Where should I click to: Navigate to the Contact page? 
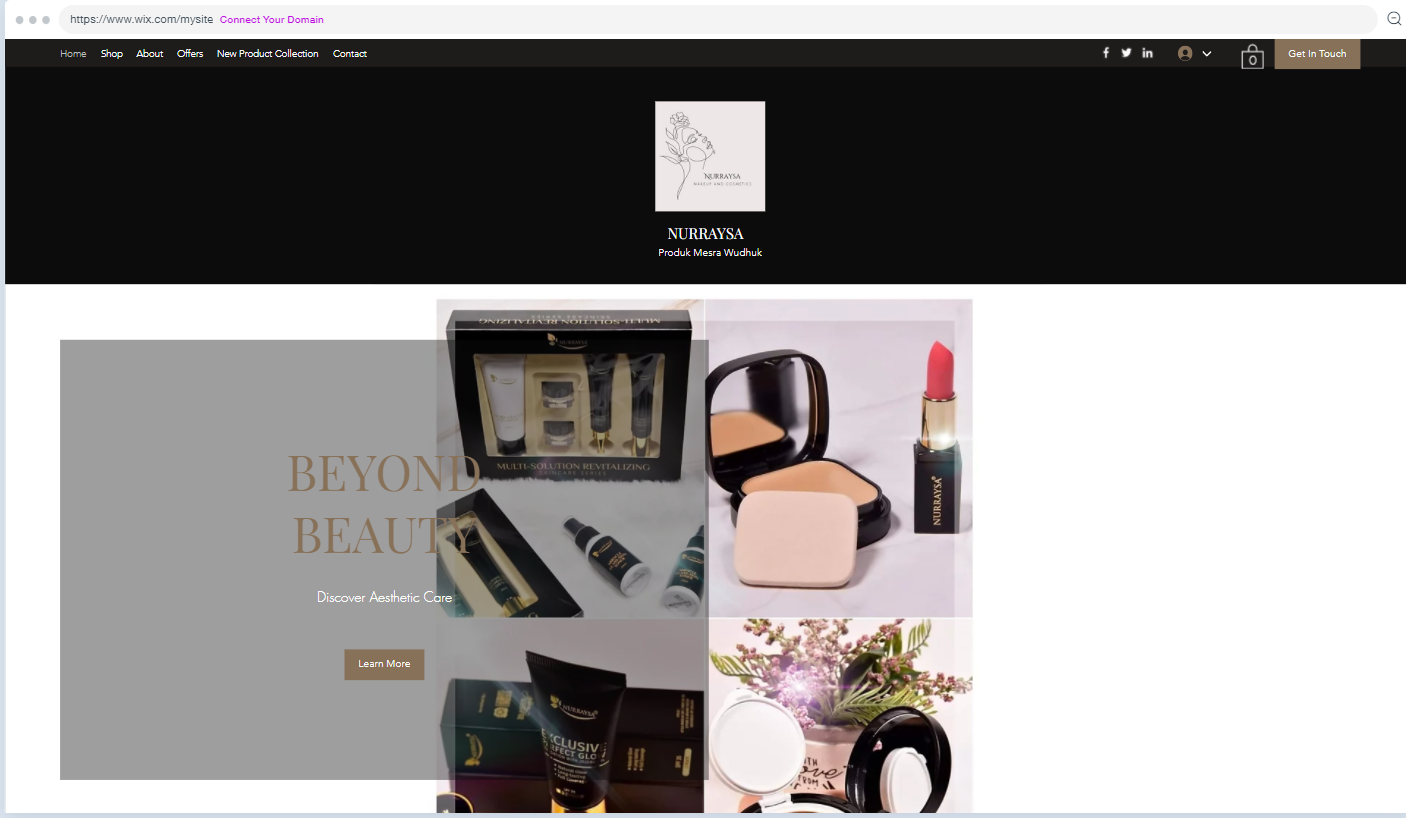(x=350, y=54)
